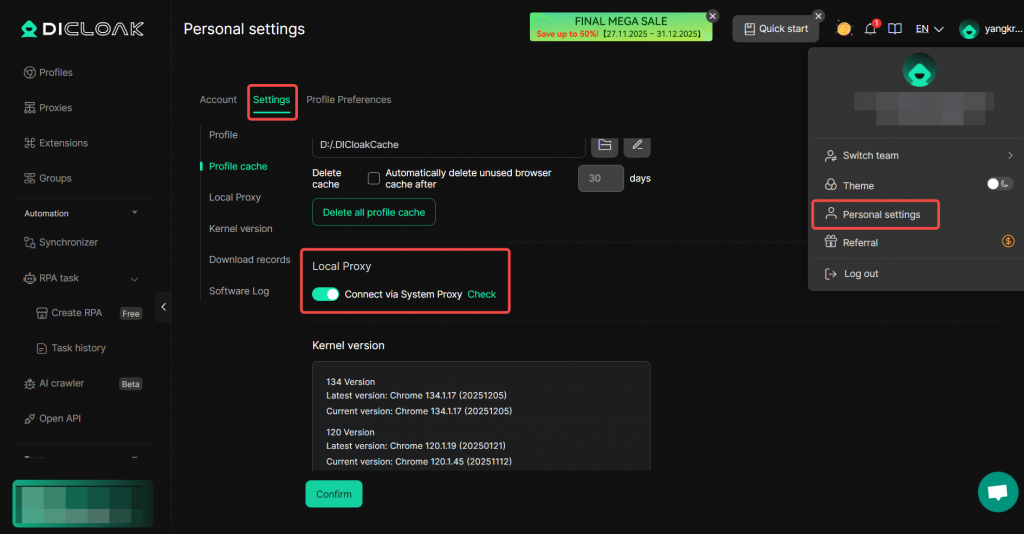Select Personal settings in user menu
The height and width of the screenshot is (534, 1024).
tap(880, 214)
